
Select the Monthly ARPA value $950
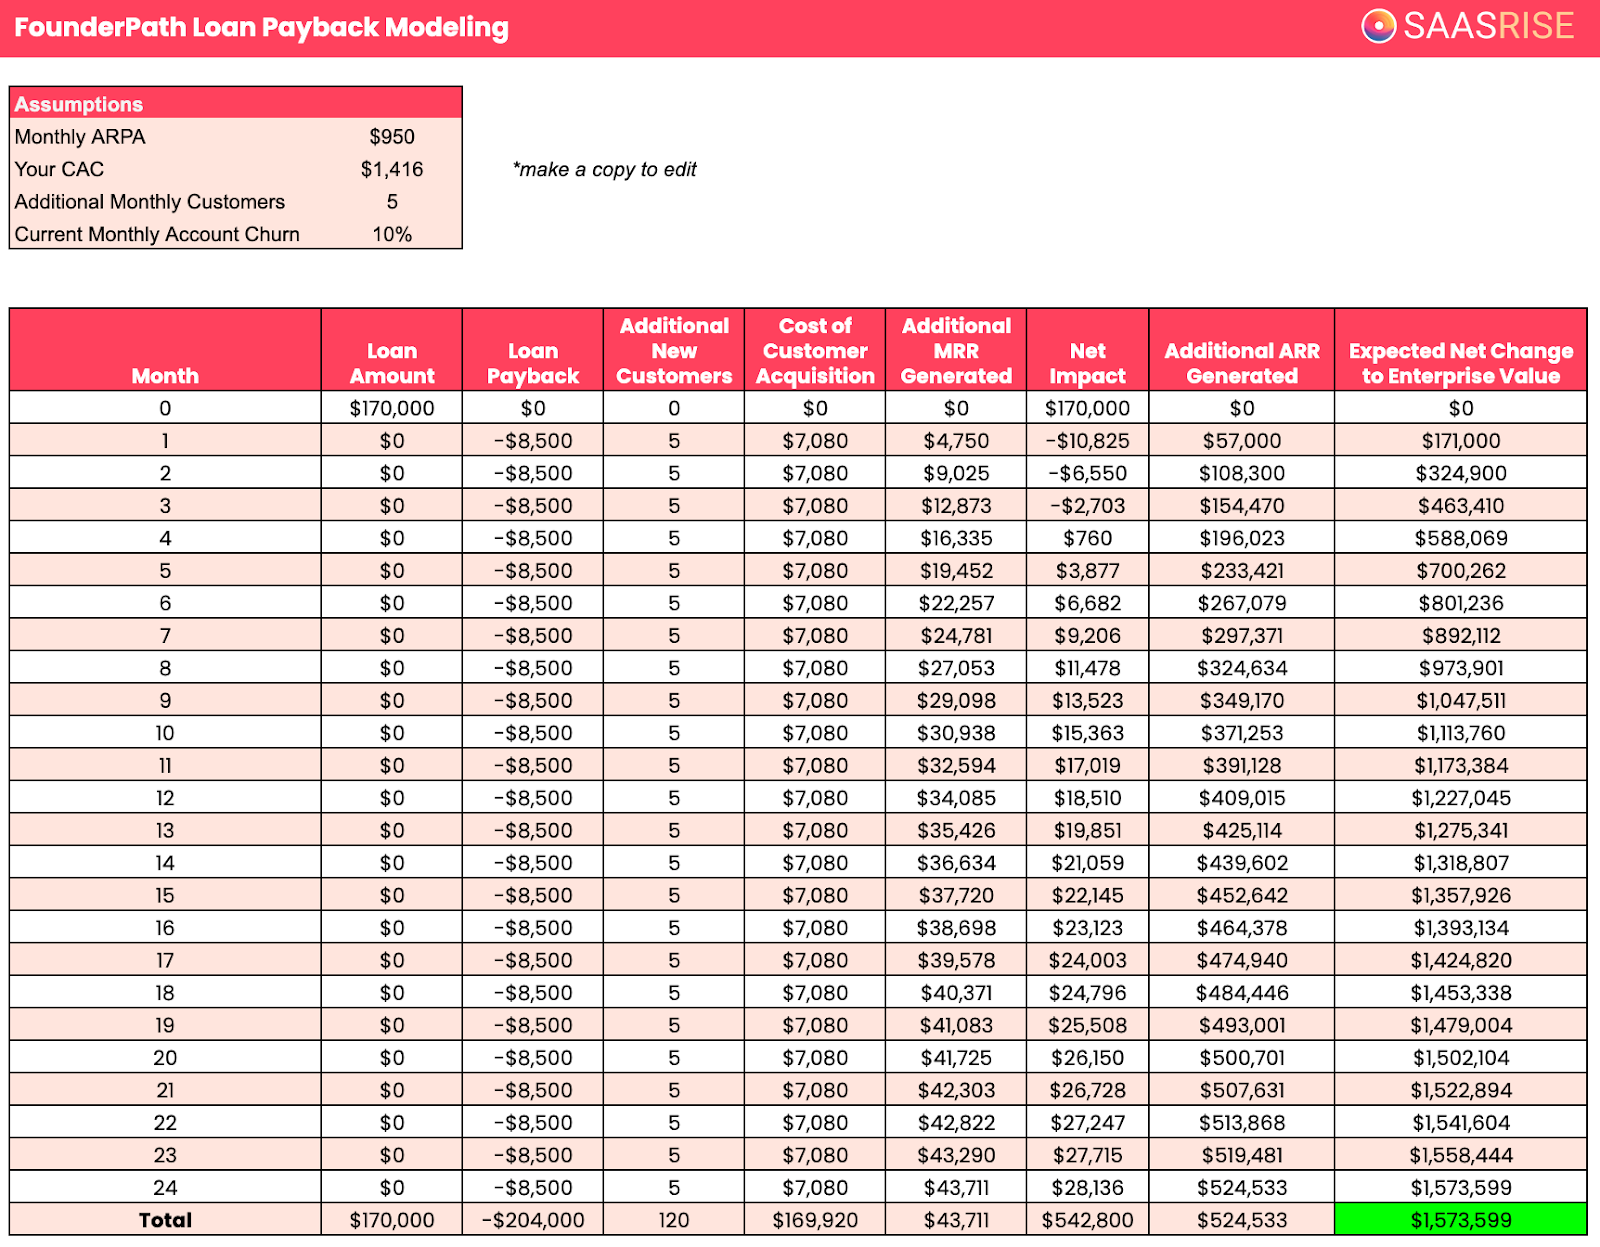coord(392,137)
